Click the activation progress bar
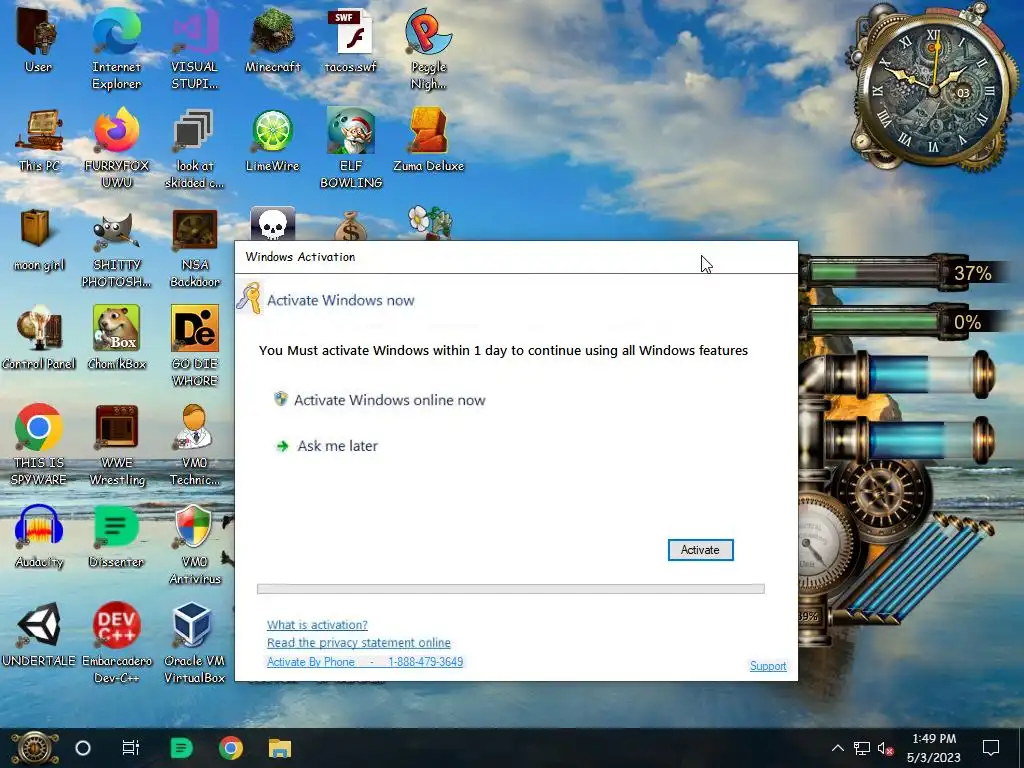Viewport: 1024px width, 768px height. tap(511, 589)
